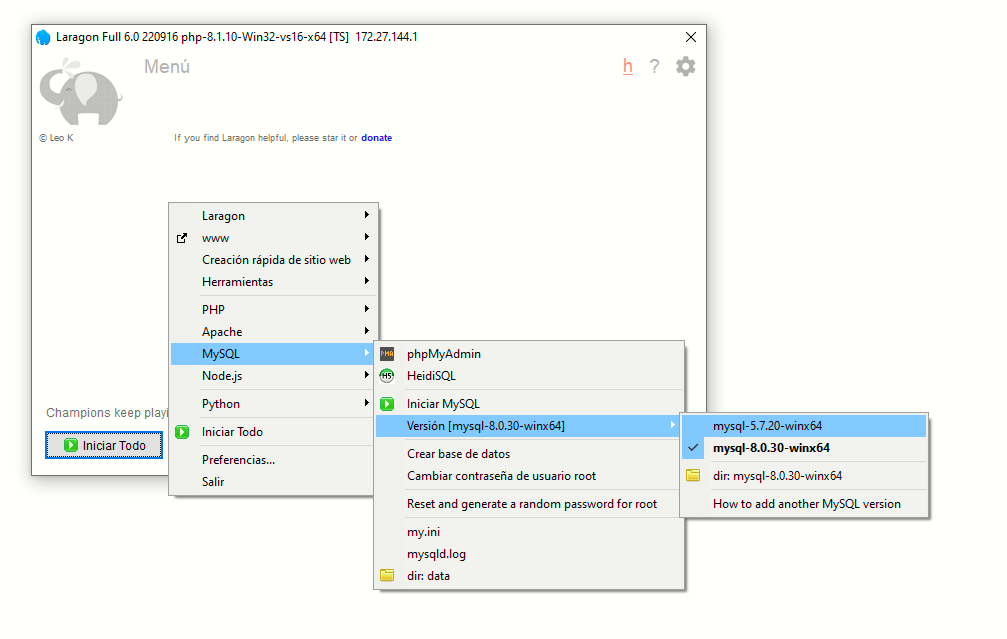The image size is (1007, 639).
Task: Click the red 'h' icon in header
Action: pyautogui.click(x=628, y=67)
